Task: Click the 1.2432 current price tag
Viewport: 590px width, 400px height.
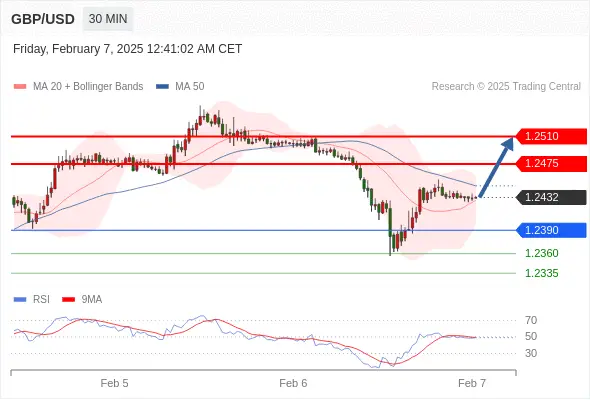Action: pos(551,197)
